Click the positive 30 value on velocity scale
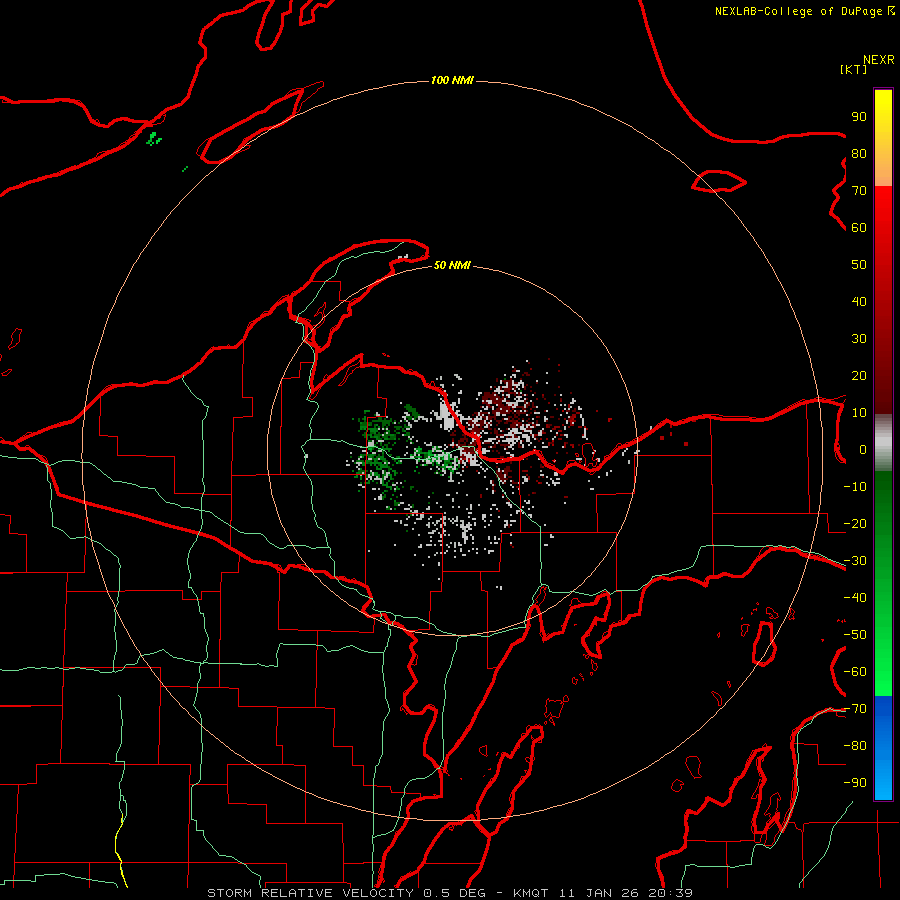This screenshot has height=900, width=900. (859, 339)
